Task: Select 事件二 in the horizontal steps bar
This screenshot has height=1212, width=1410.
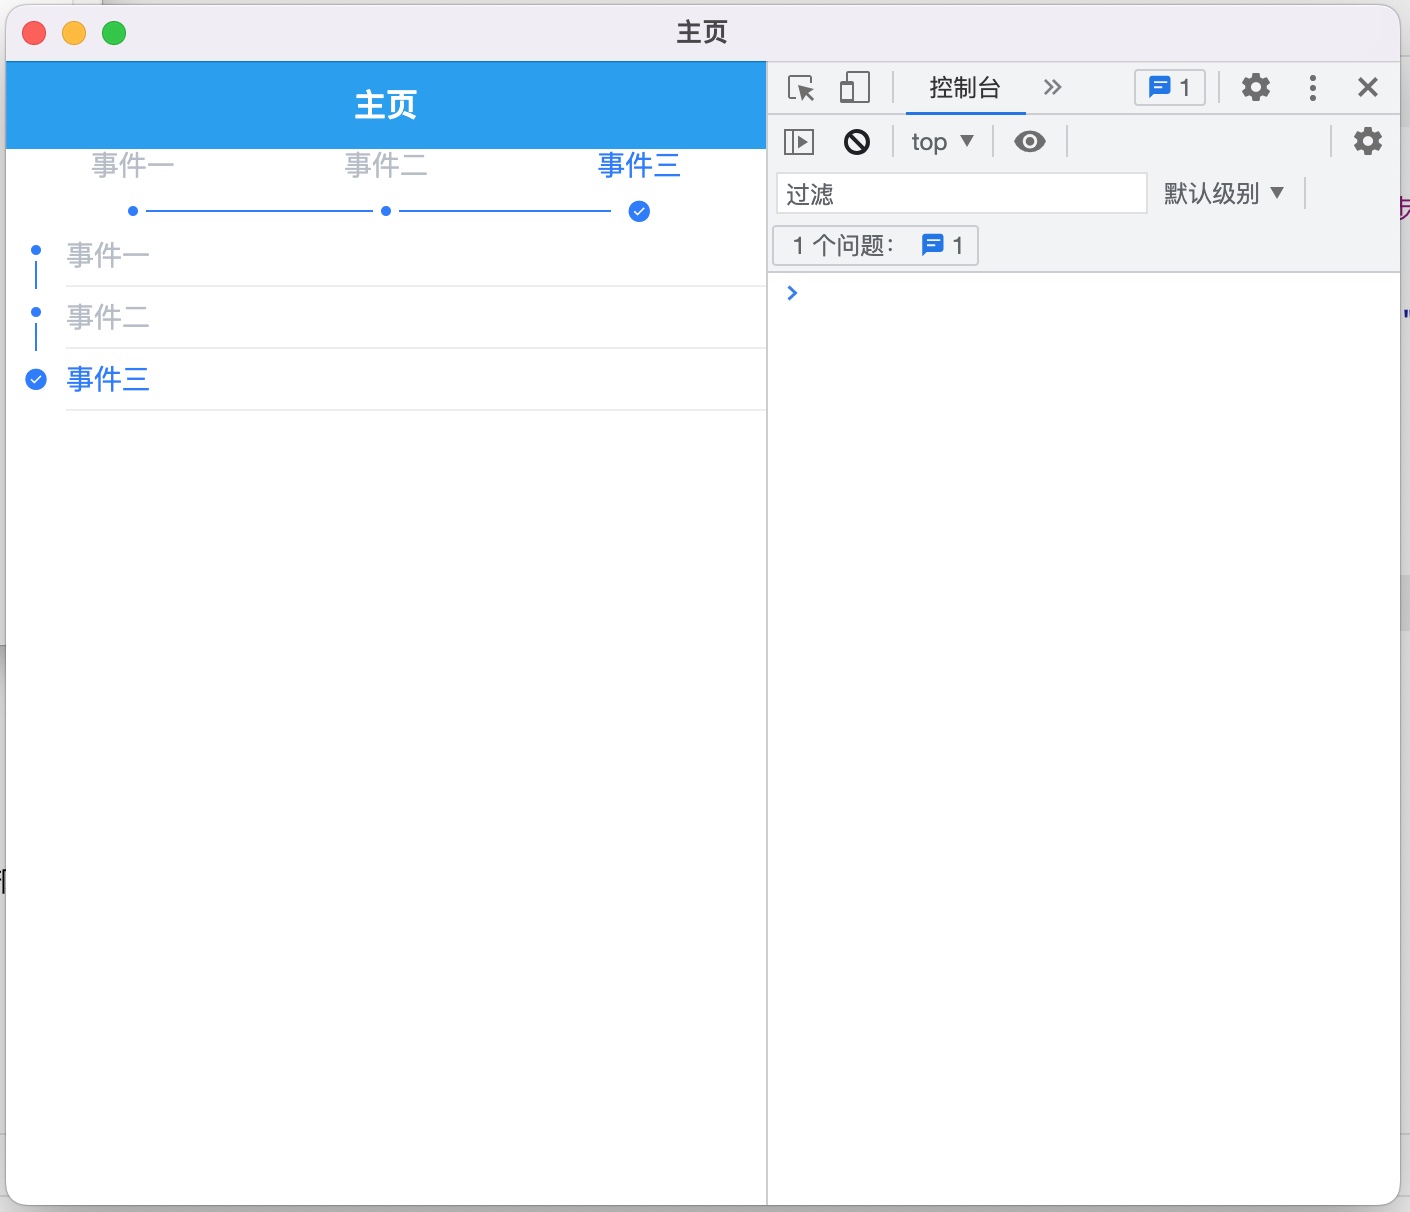Action: pyautogui.click(x=386, y=165)
